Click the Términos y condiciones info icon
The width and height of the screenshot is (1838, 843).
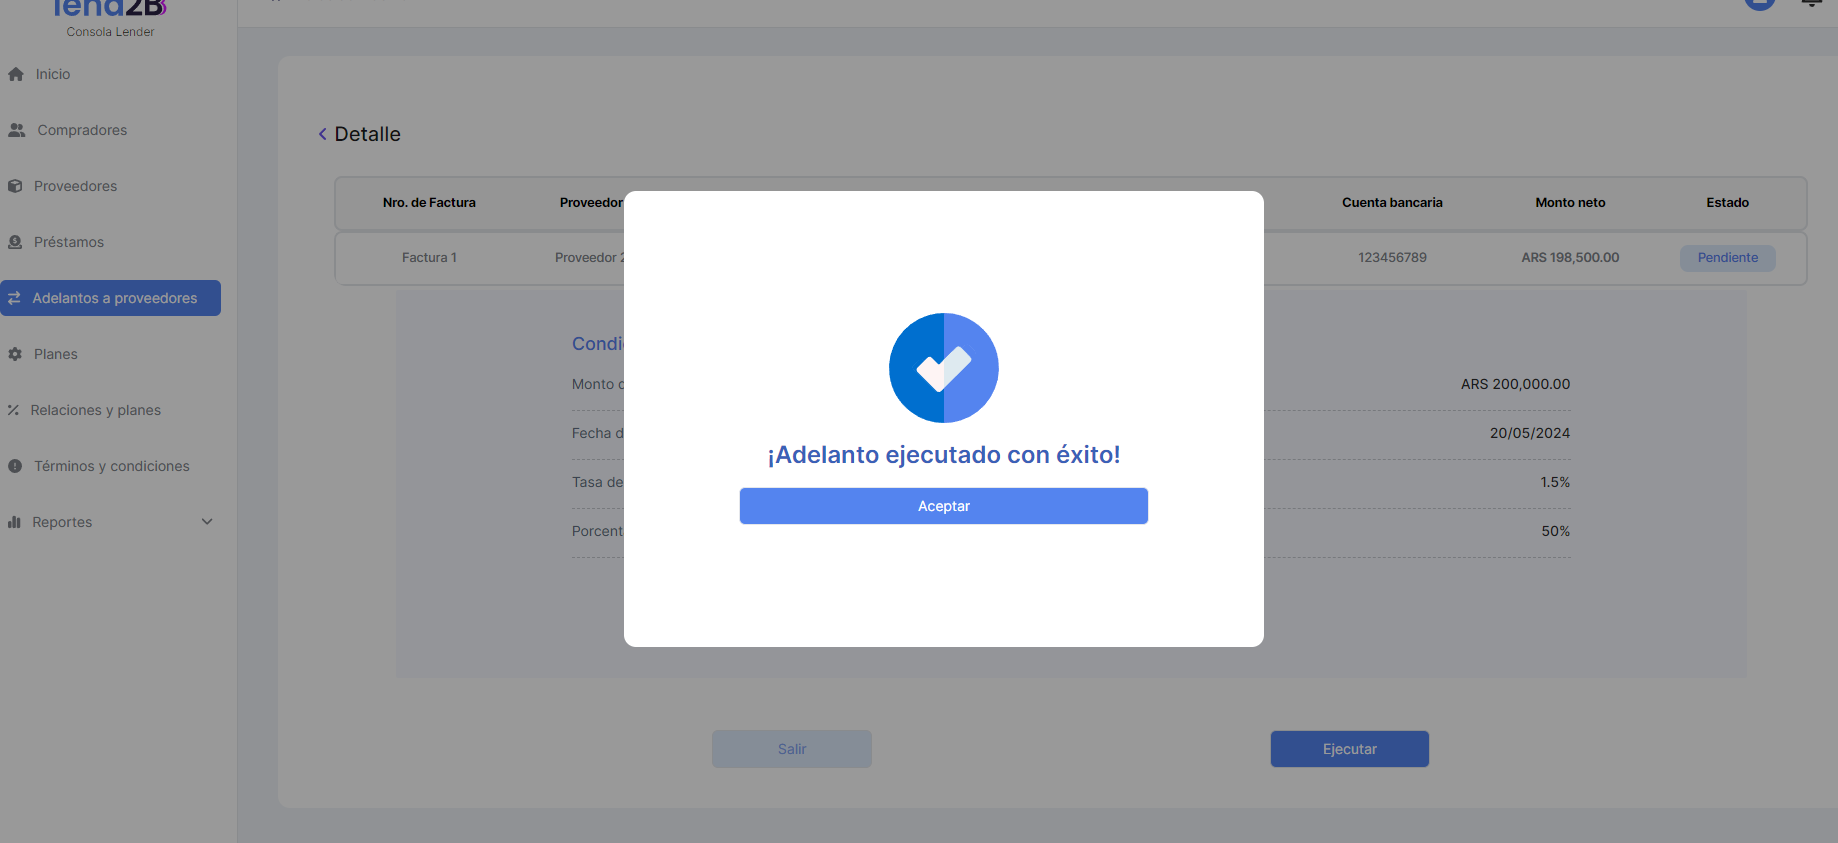tap(15, 466)
